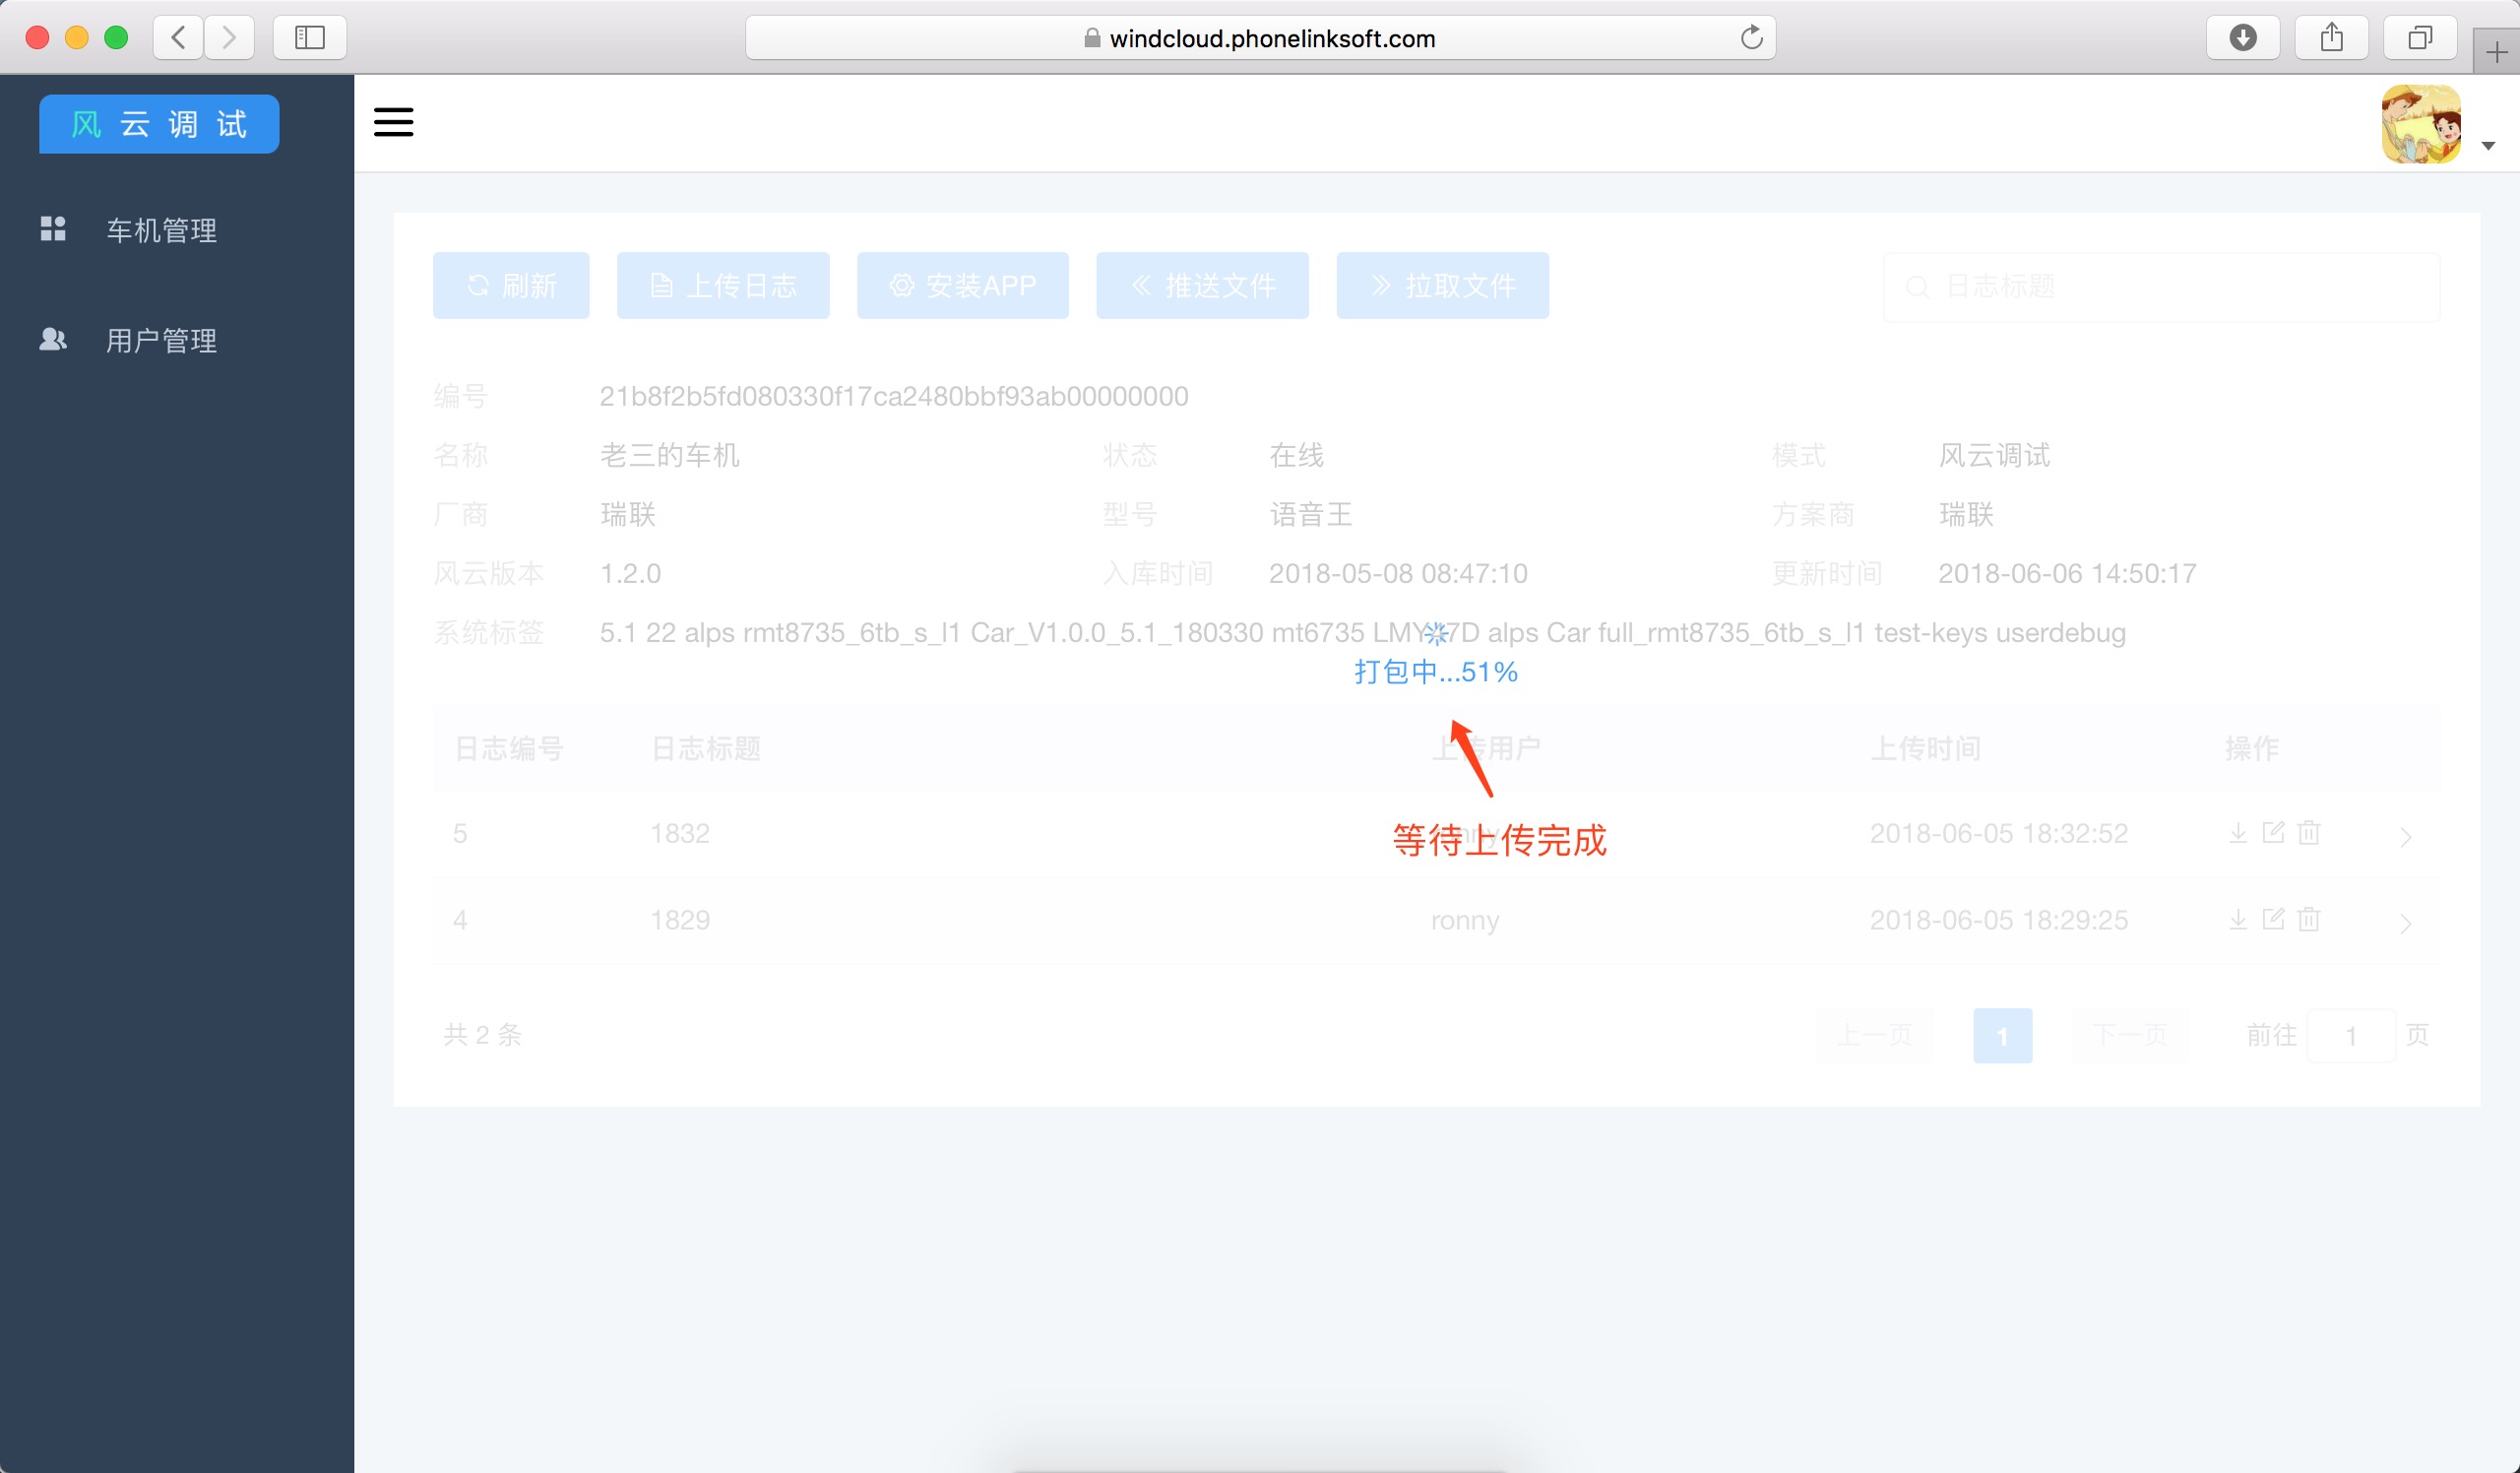Click the 共 2 条 total count
The width and height of the screenshot is (2520, 1473).
pyautogui.click(x=483, y=1034)
